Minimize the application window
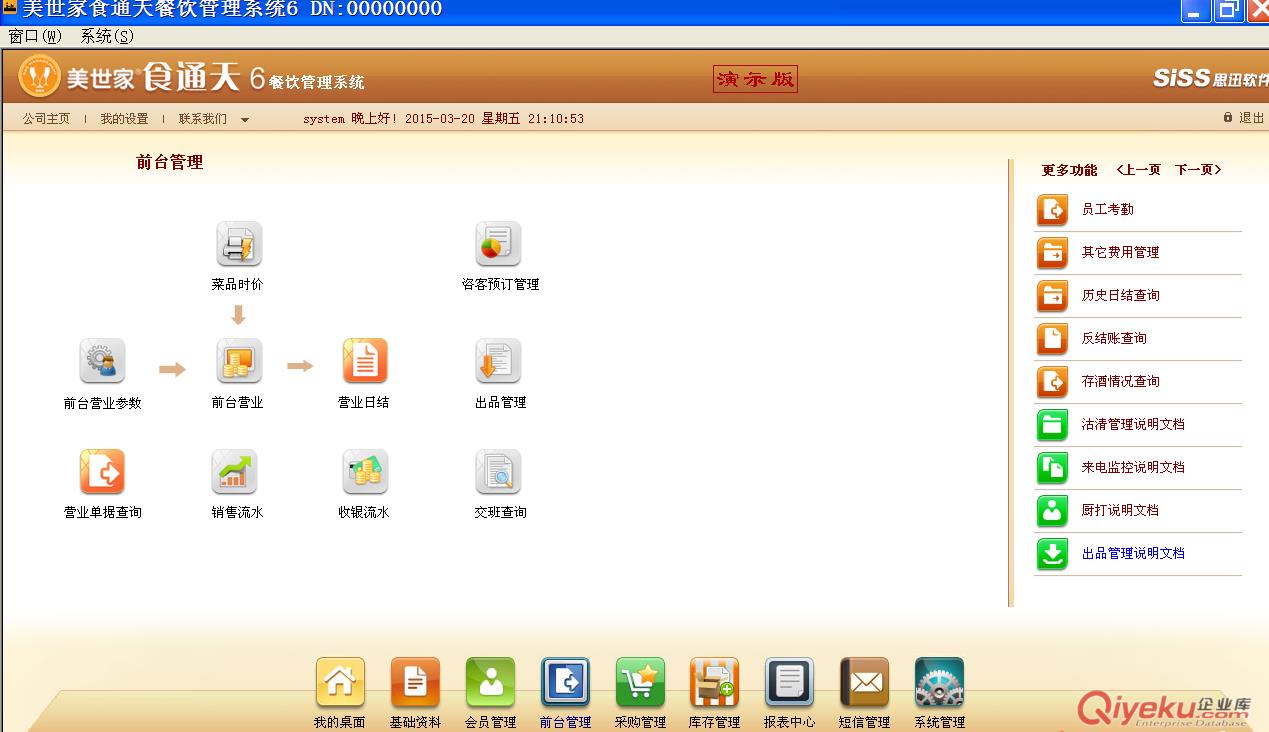The width and height of the screenshot is (1269, 732). pos(1196,11)
